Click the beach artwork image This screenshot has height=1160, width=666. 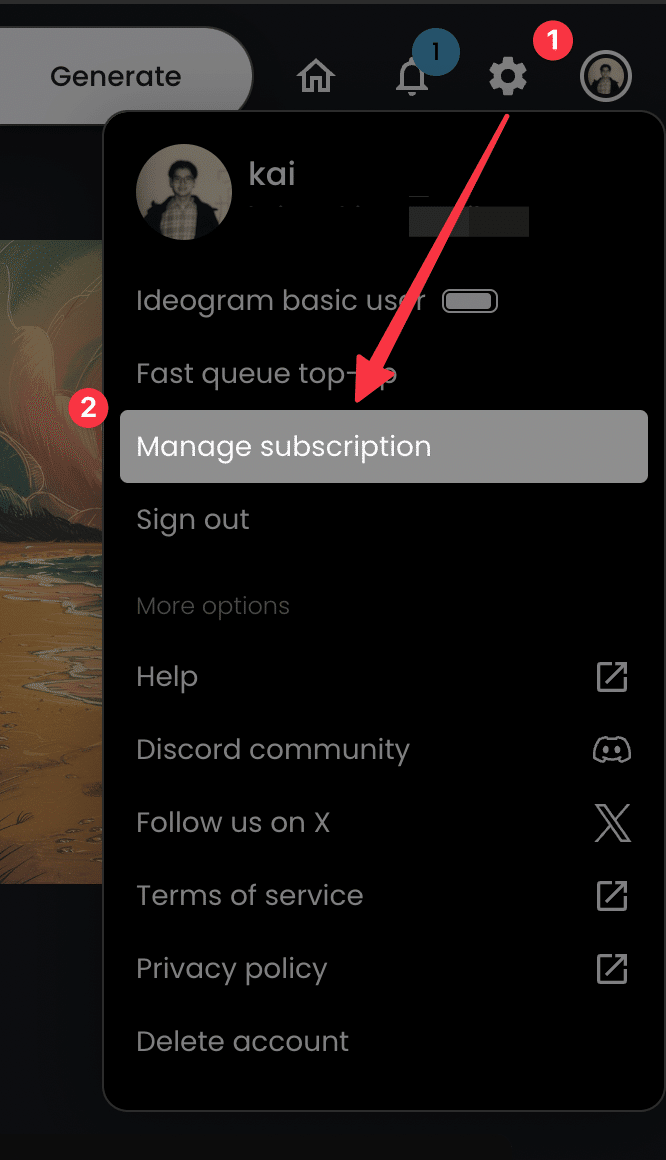tap(51, 561)
